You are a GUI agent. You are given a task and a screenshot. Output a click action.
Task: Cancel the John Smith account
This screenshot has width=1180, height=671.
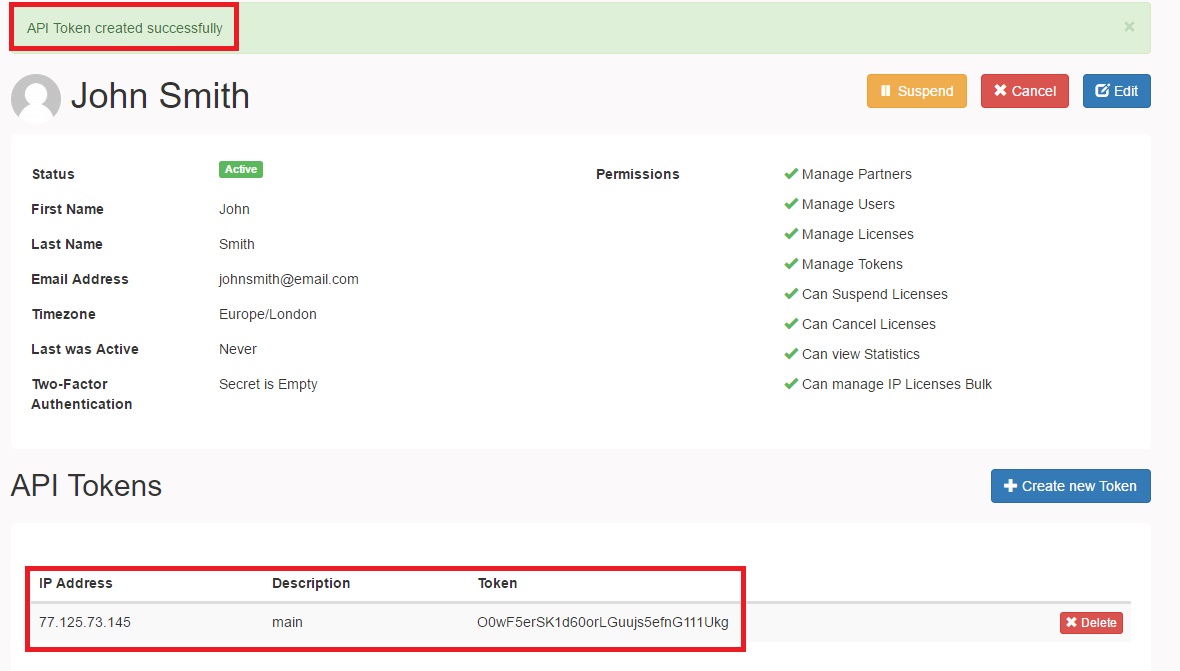pyautogui.click(x=1024, y=91)
